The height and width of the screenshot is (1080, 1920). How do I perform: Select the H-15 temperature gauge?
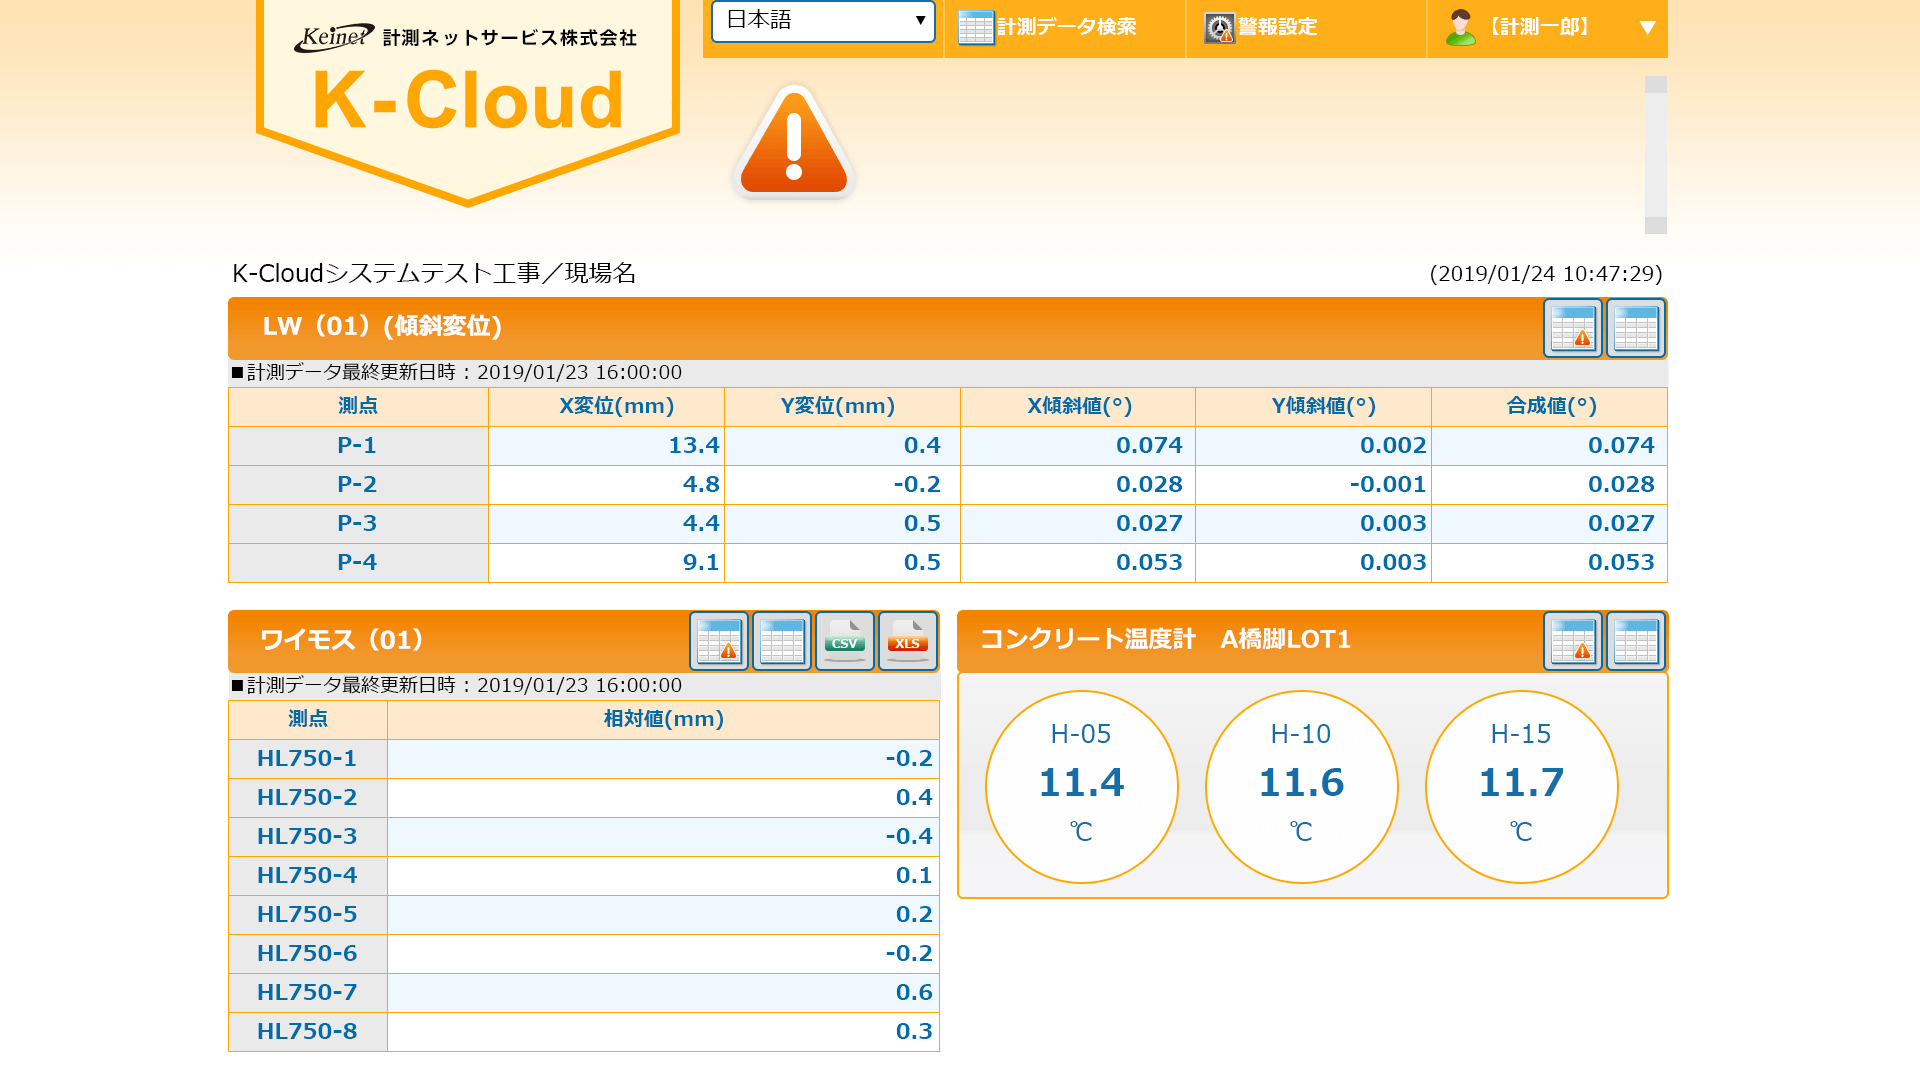tap(1521, 786)
